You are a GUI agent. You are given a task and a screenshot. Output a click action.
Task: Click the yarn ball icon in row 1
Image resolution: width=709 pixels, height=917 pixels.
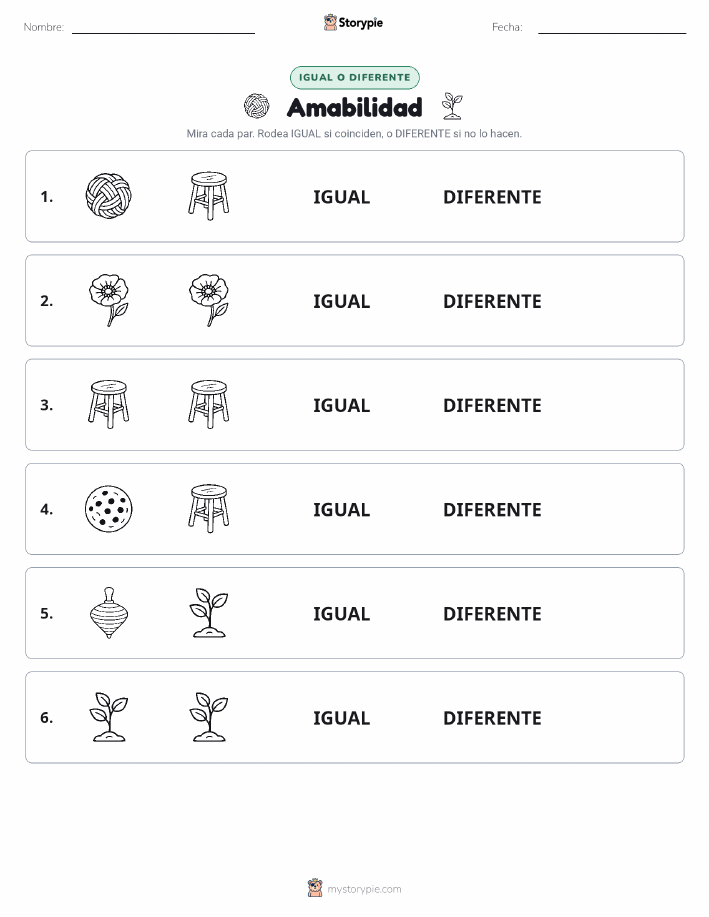[108, 196]
